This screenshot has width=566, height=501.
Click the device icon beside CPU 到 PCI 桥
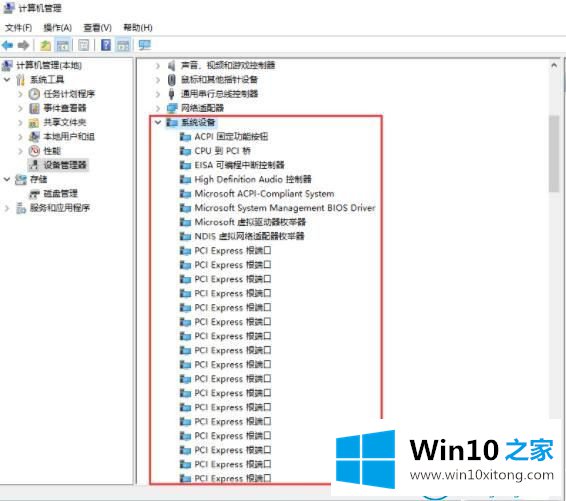point(185,151)
